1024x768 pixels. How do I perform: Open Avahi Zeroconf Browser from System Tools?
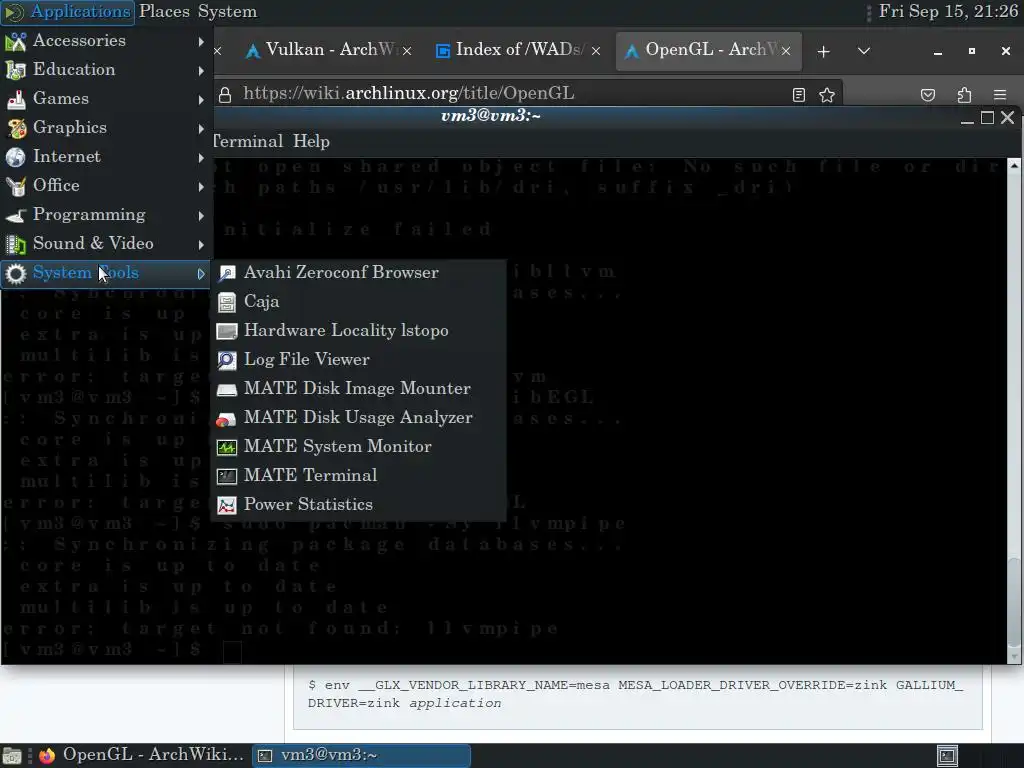point(359,272)
